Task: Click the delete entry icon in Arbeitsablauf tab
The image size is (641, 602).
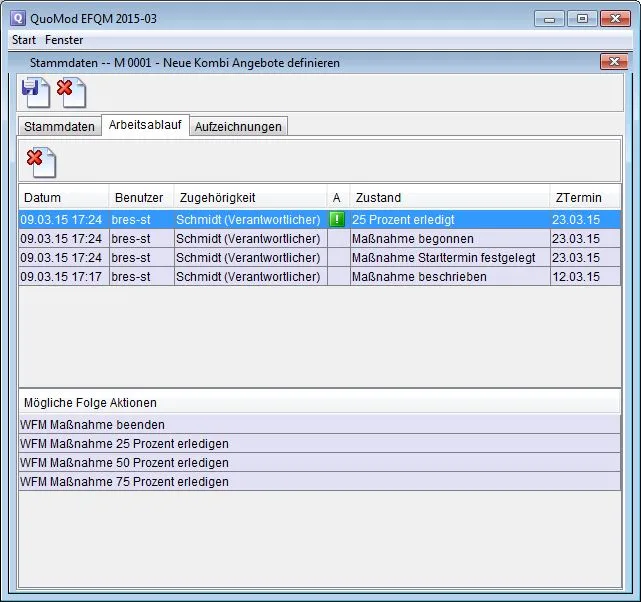Action: (x=41, y=161)
